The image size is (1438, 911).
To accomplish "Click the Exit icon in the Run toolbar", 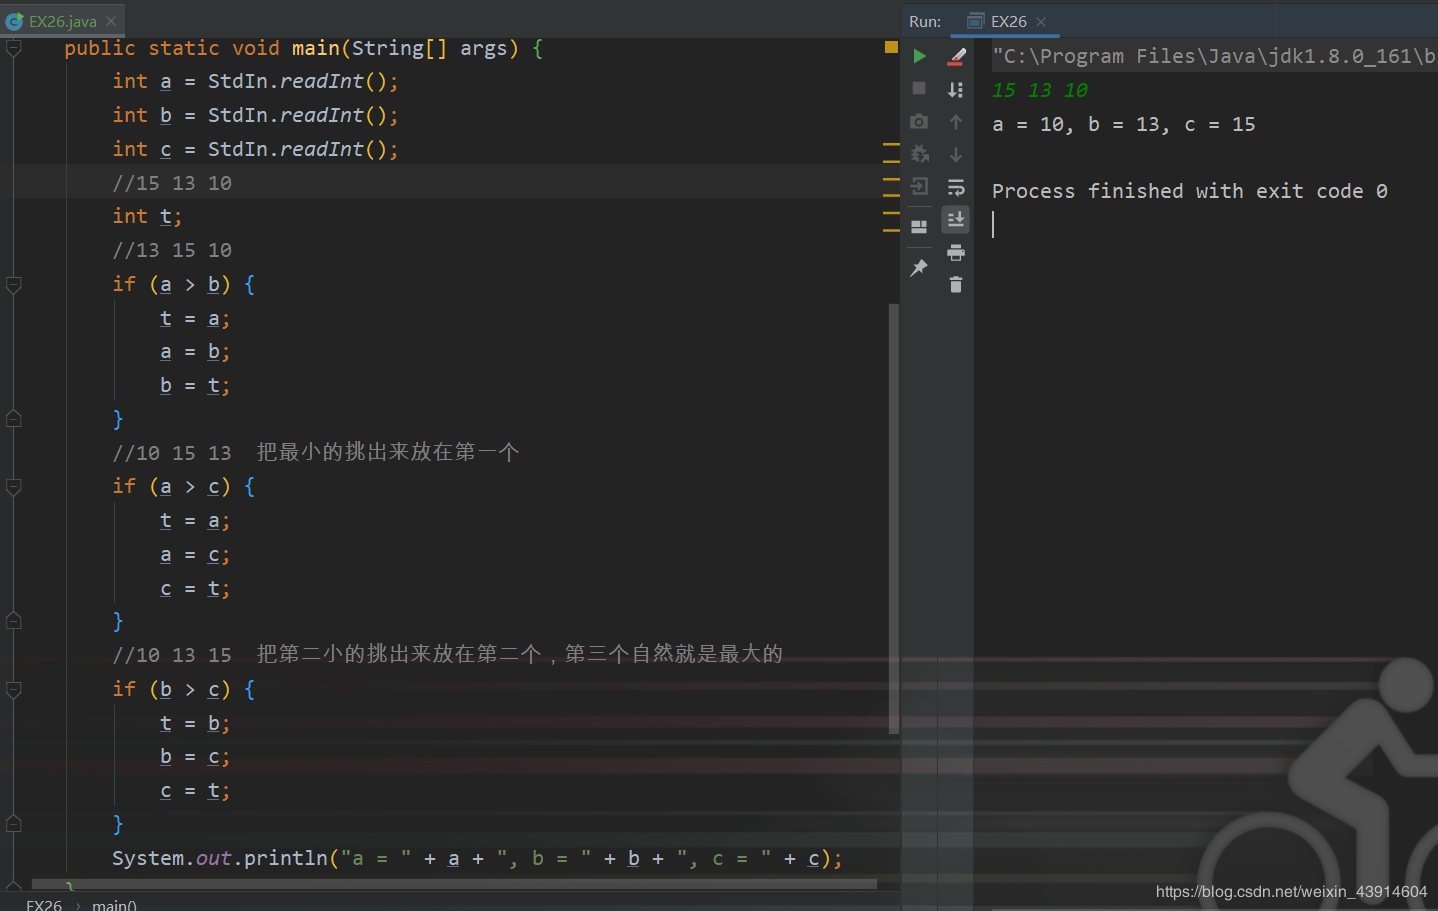I will coord(919,187).
